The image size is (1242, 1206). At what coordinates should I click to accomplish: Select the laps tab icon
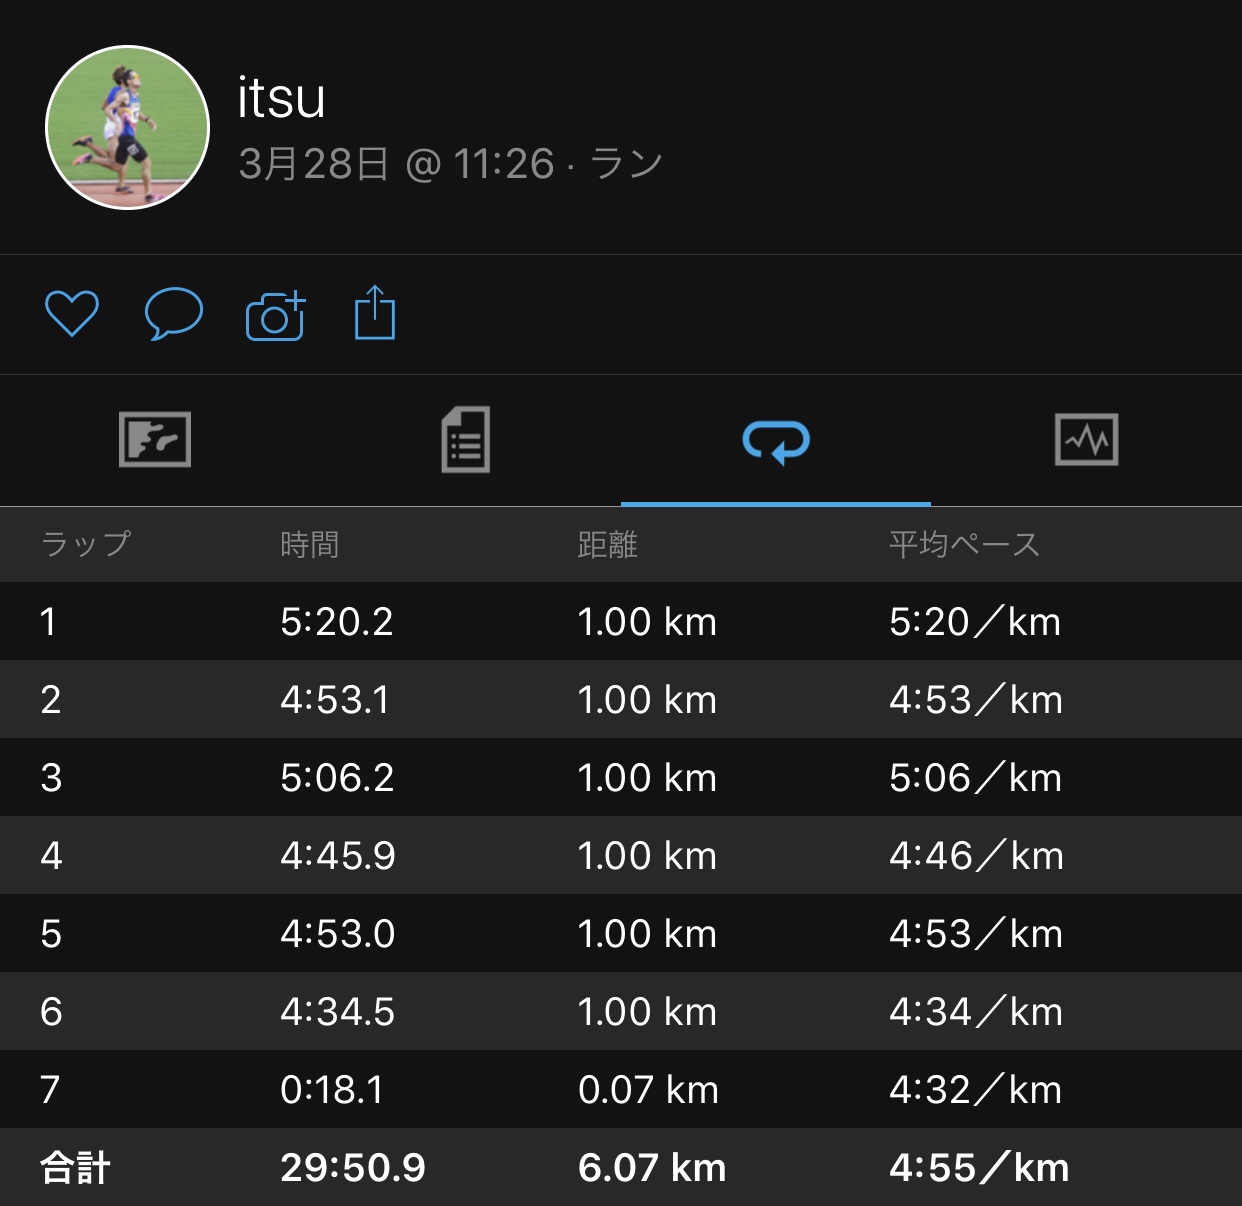776,441
